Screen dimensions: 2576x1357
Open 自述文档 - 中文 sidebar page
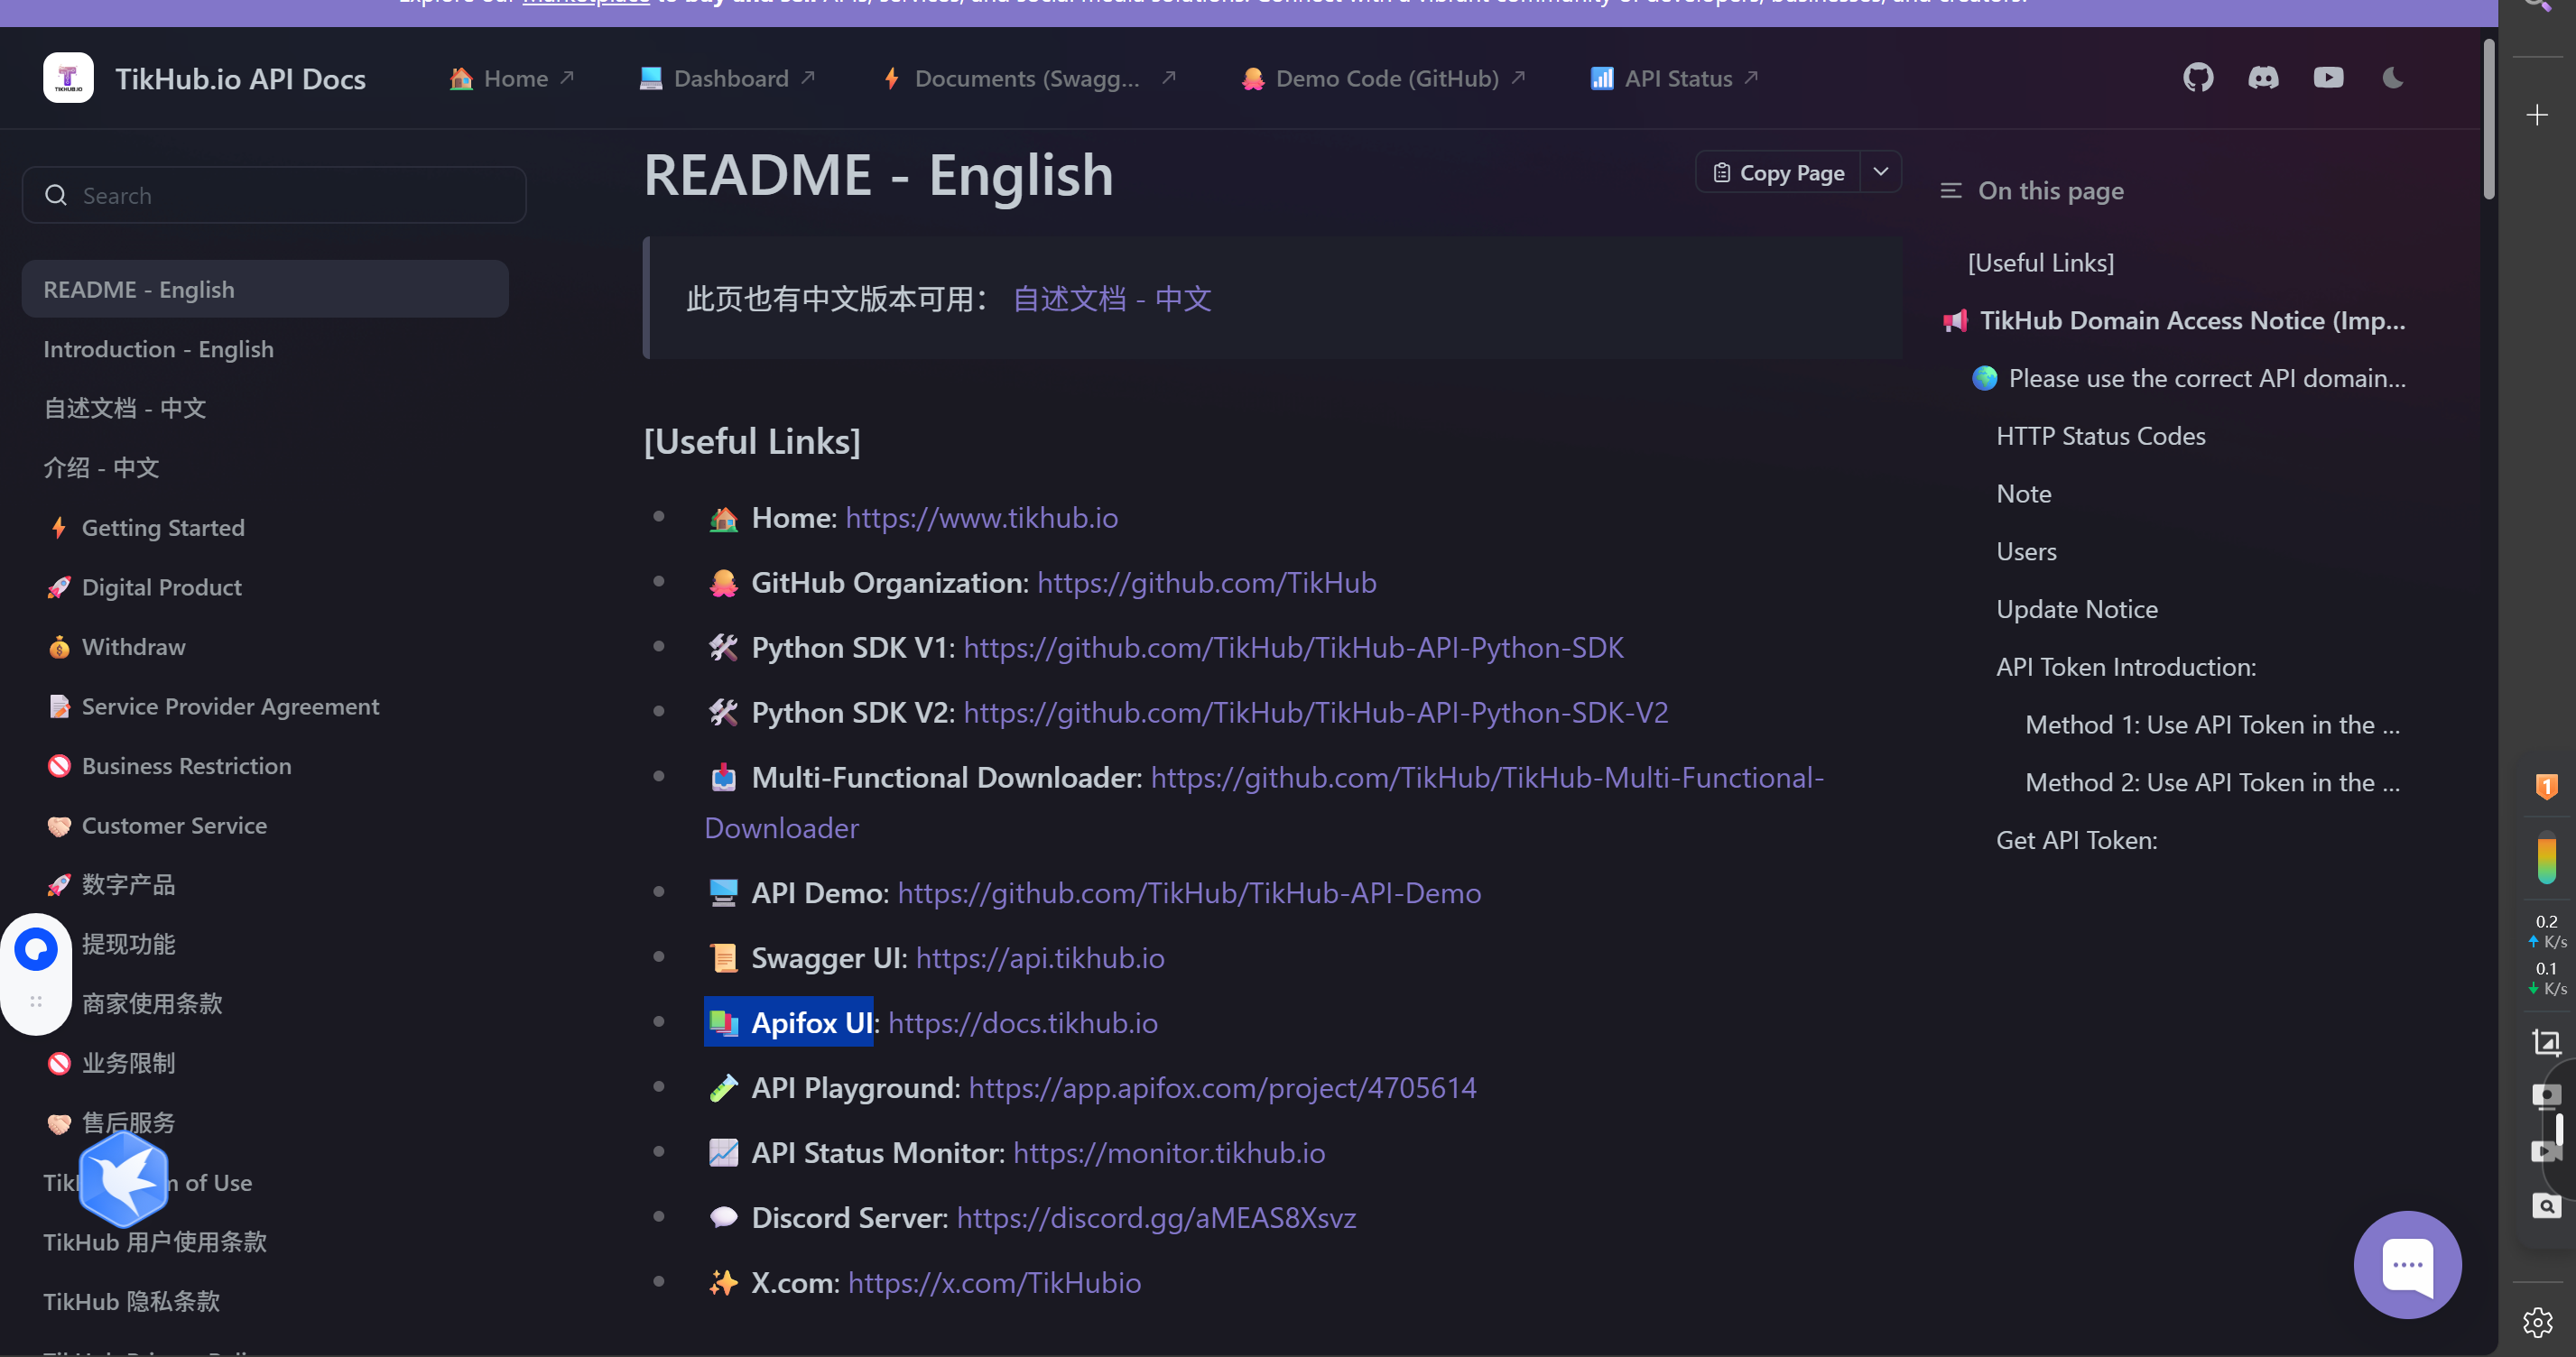(x=125, y=409)
